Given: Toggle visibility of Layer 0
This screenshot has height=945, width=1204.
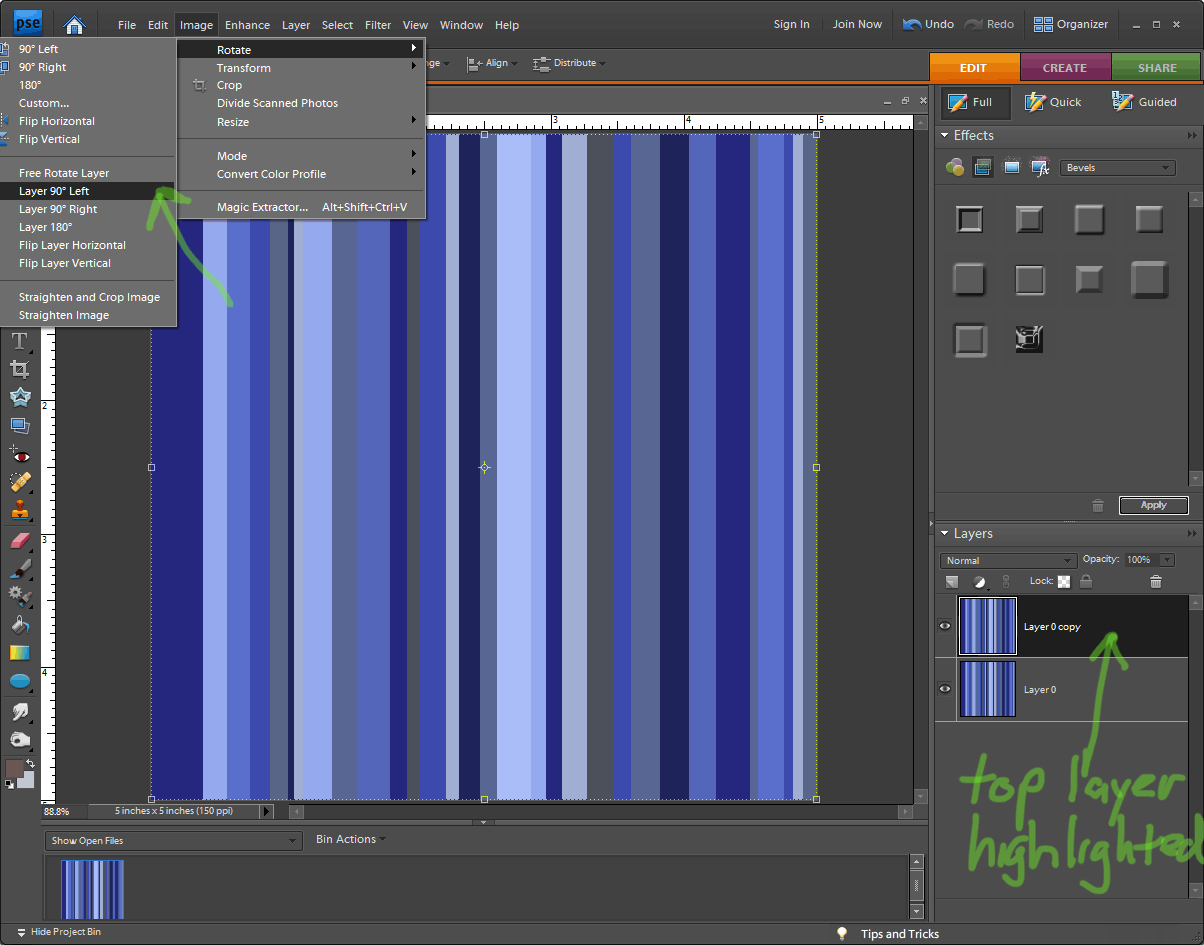Looking at the screenshot, I should 945,689.
